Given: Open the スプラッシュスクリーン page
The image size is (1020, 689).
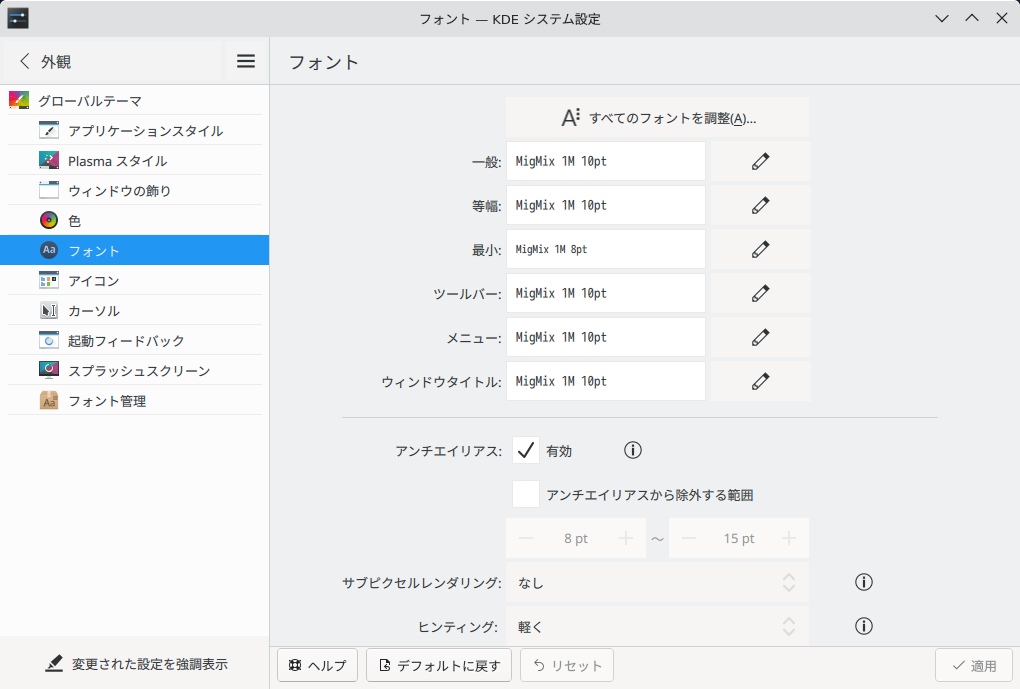Looking at the screenshot, I should tap(135, 370).
